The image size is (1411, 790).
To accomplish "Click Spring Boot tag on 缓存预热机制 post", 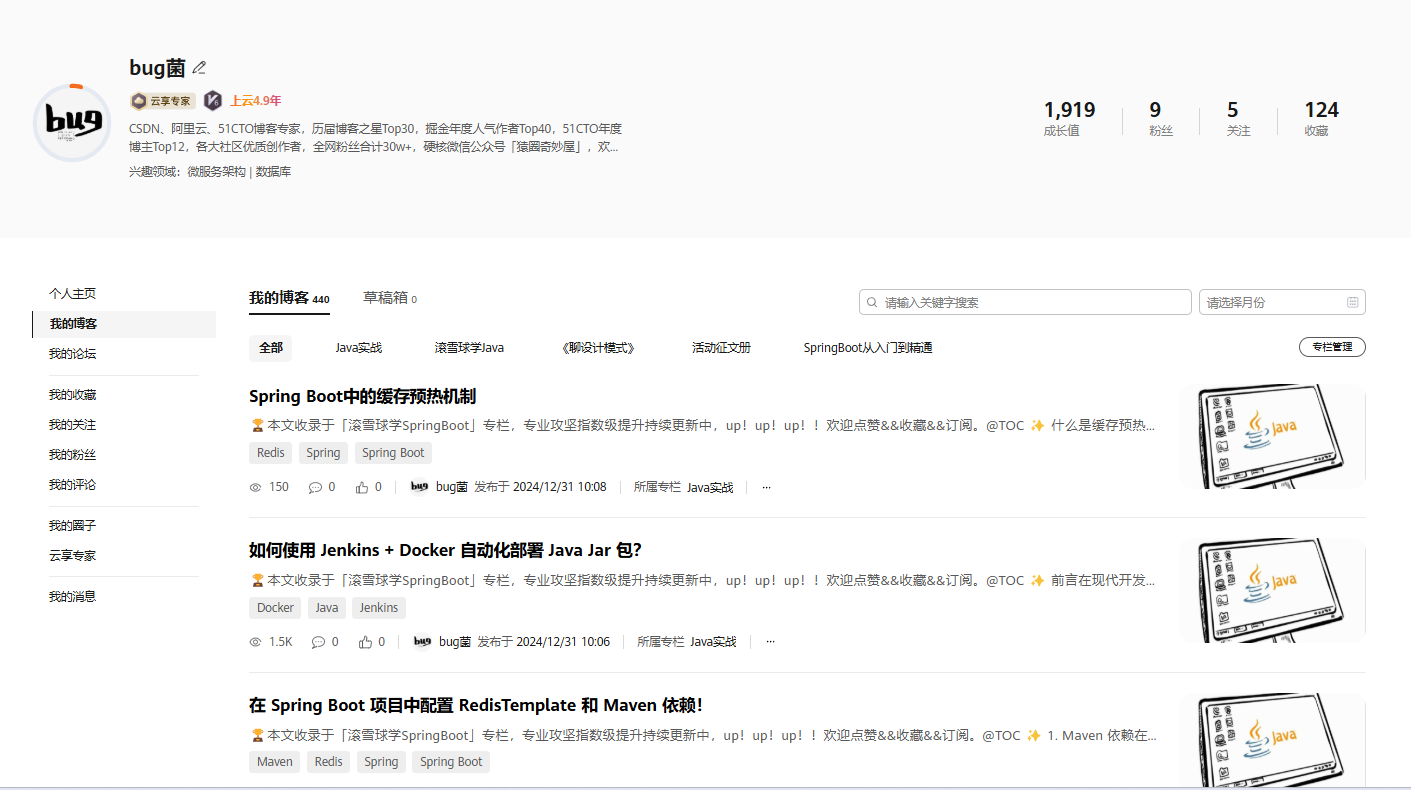I will click(393, 453).
